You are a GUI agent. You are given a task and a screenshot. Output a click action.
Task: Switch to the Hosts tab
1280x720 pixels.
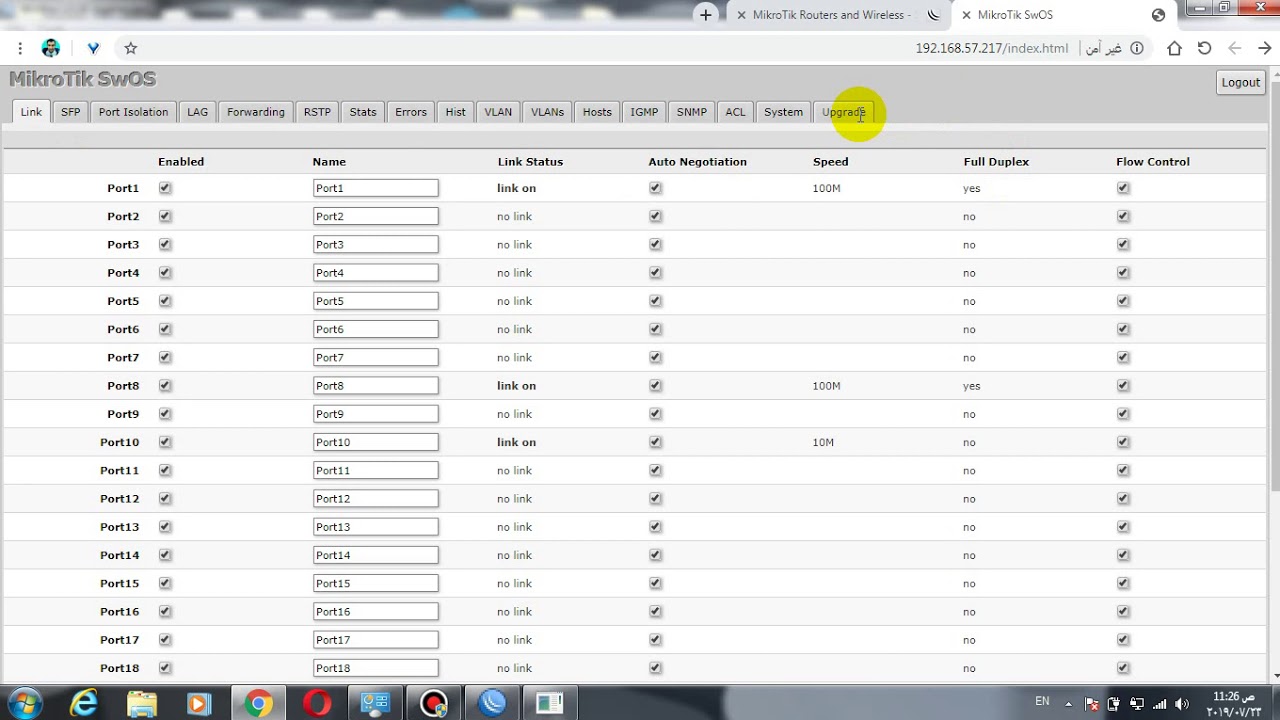click(x=597, y=112)
